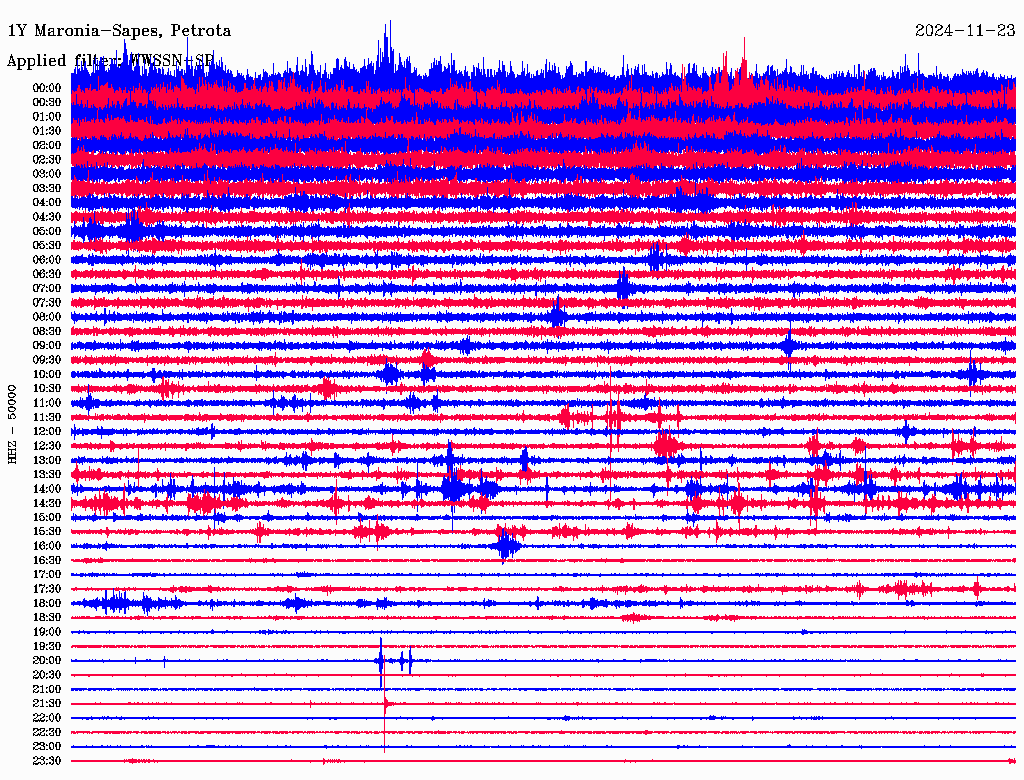Click the station title Maronia-Sapes, Petrota

(119, 31)
